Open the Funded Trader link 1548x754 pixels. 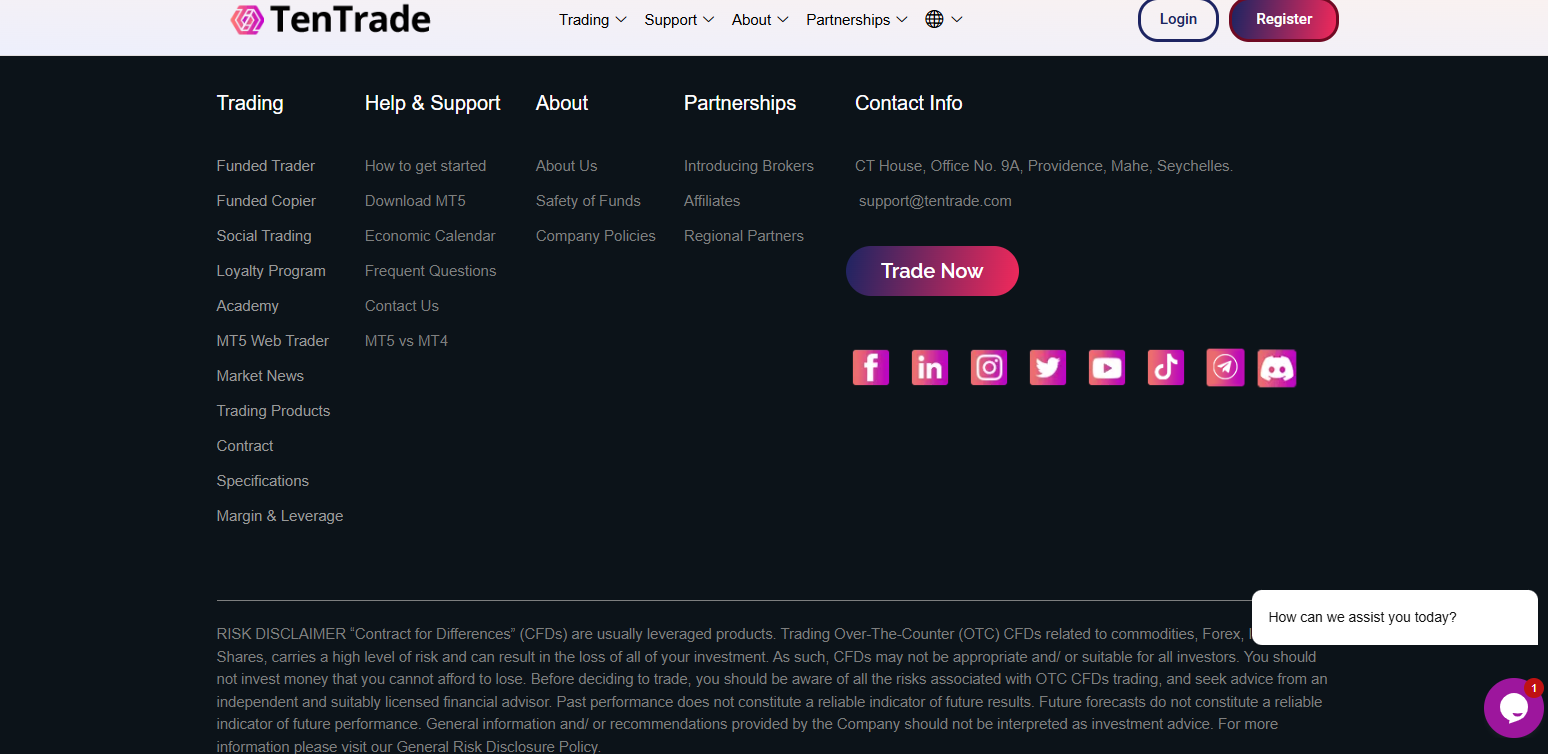[x=266, y=166]
